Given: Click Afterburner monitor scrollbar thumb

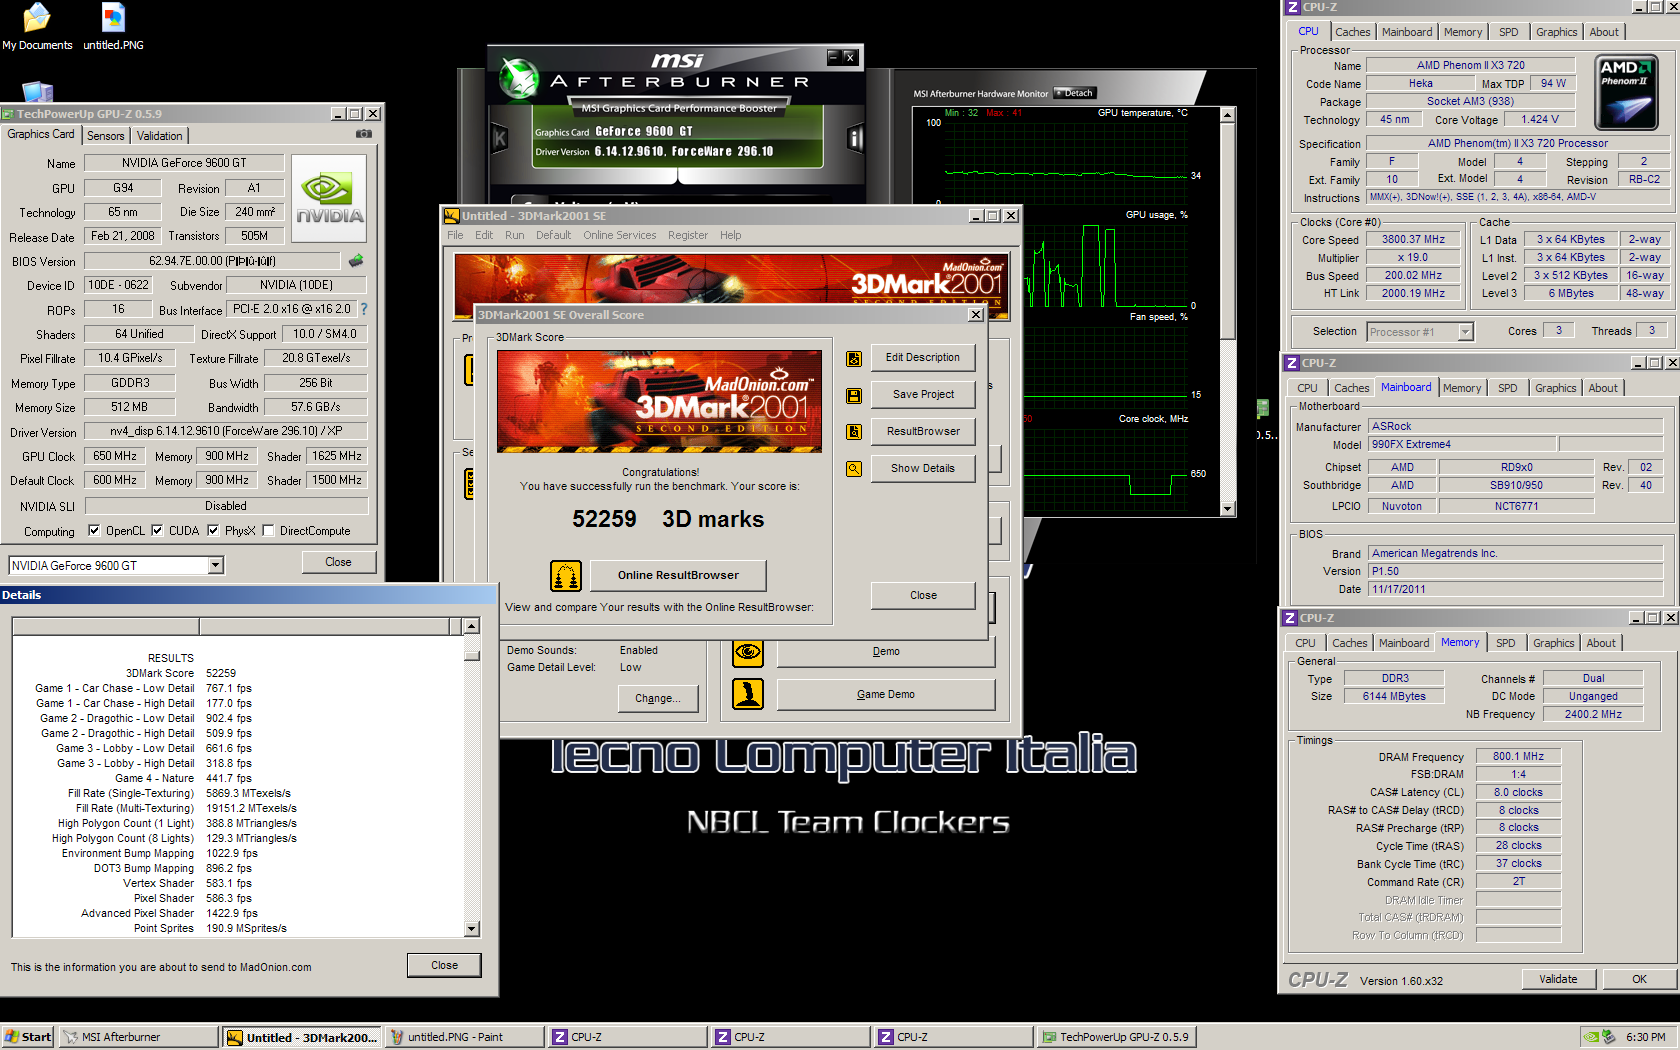Looking at the screenshot, I should (1228, 231).
